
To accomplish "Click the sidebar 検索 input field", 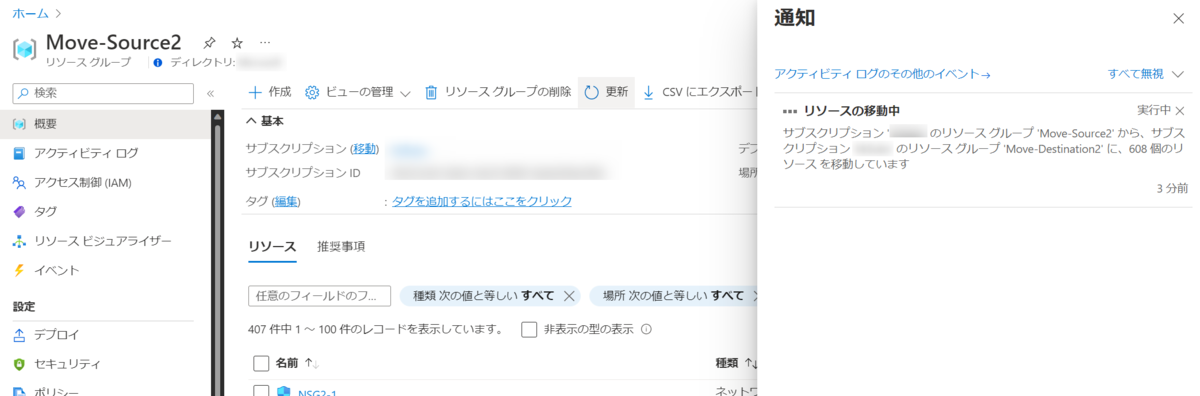I will pyautogui.click(x=103, y=93).
